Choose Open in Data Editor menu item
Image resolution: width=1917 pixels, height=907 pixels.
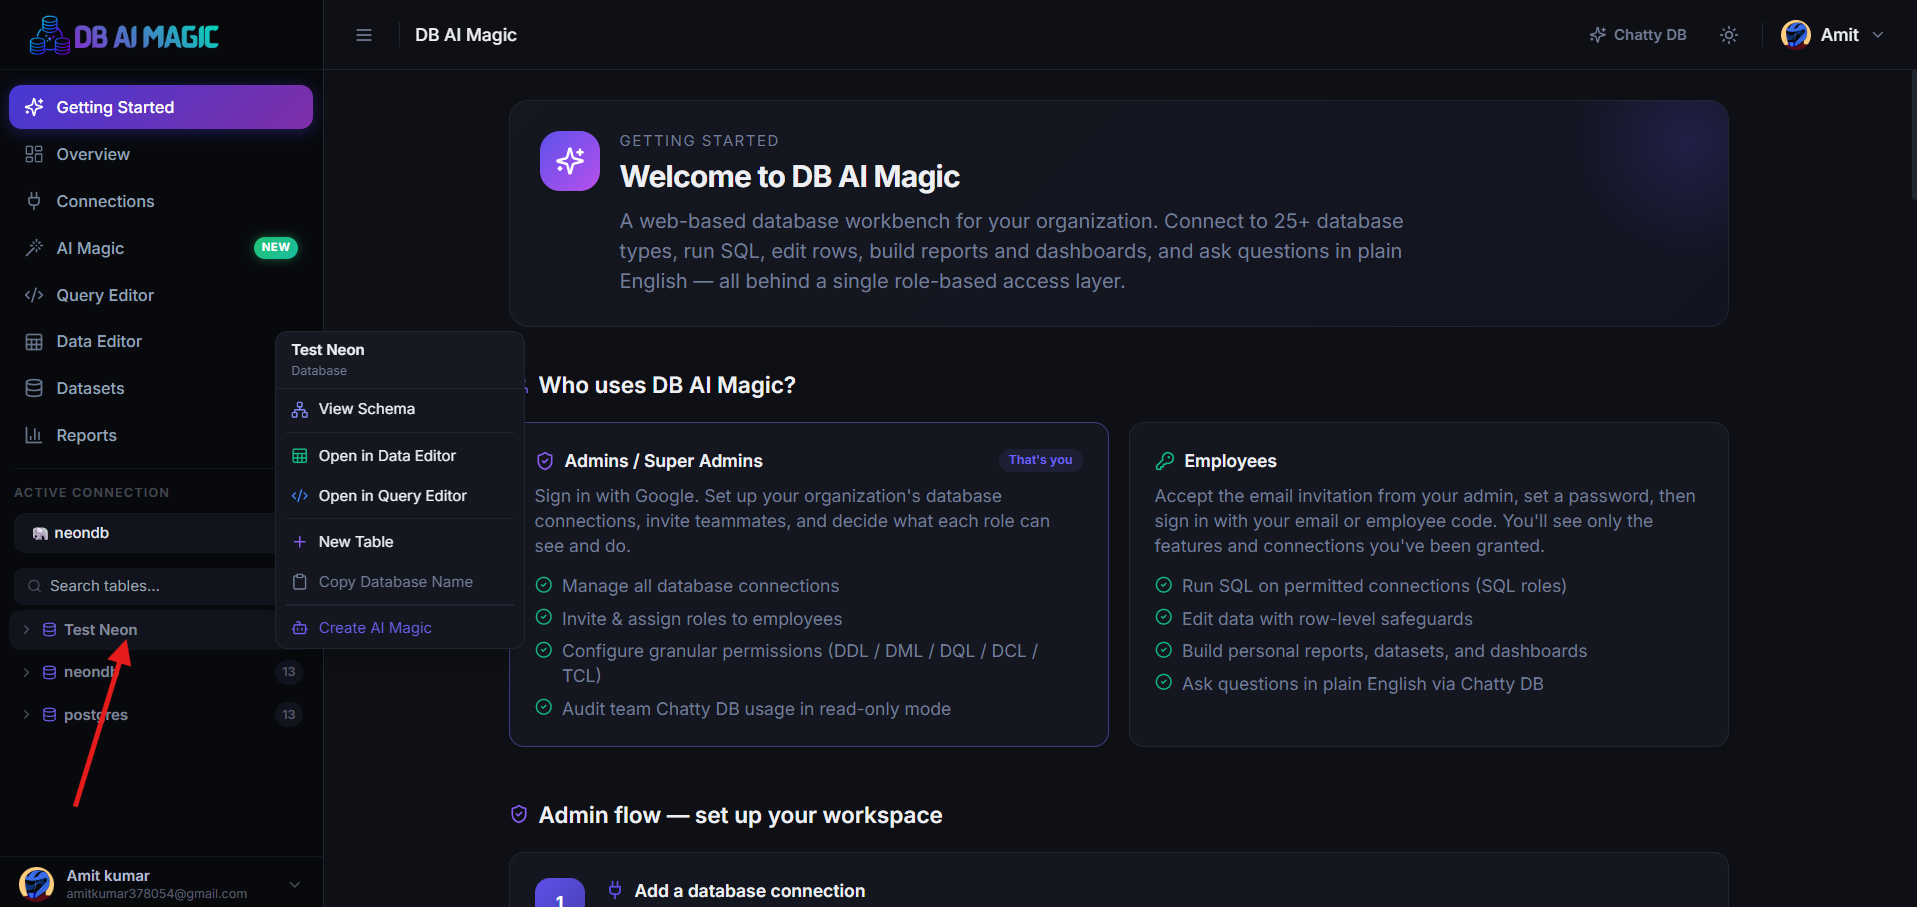(400, 456)
